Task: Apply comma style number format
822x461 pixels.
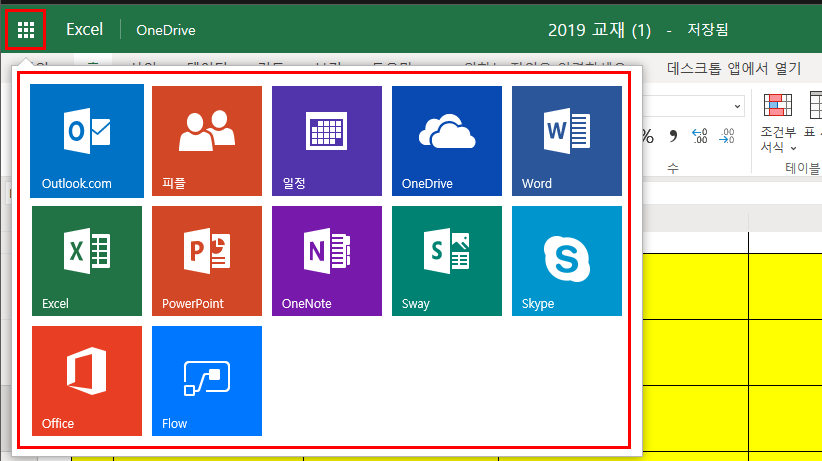Action: [x=673, y=136]
